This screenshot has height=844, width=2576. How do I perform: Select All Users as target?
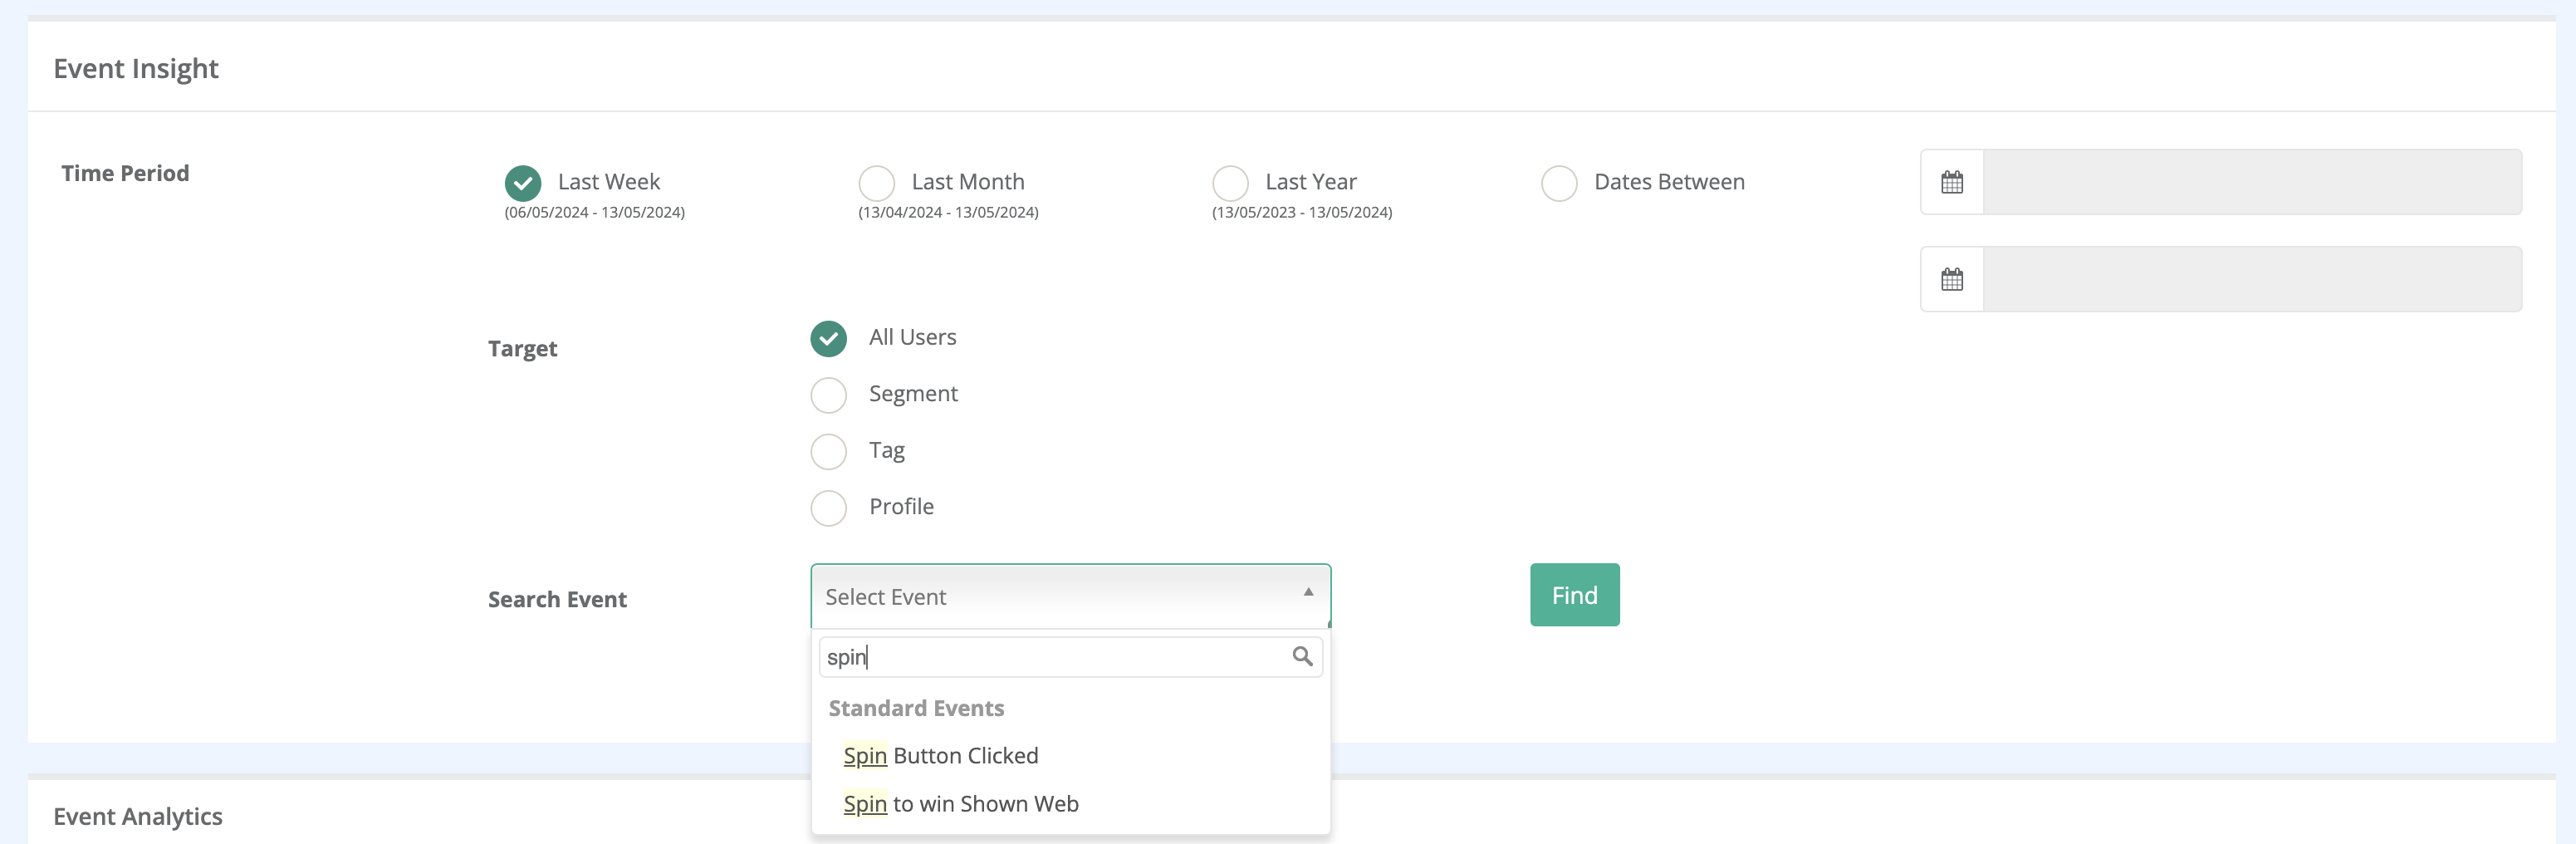pyautogui.click(x=828, y=338)
